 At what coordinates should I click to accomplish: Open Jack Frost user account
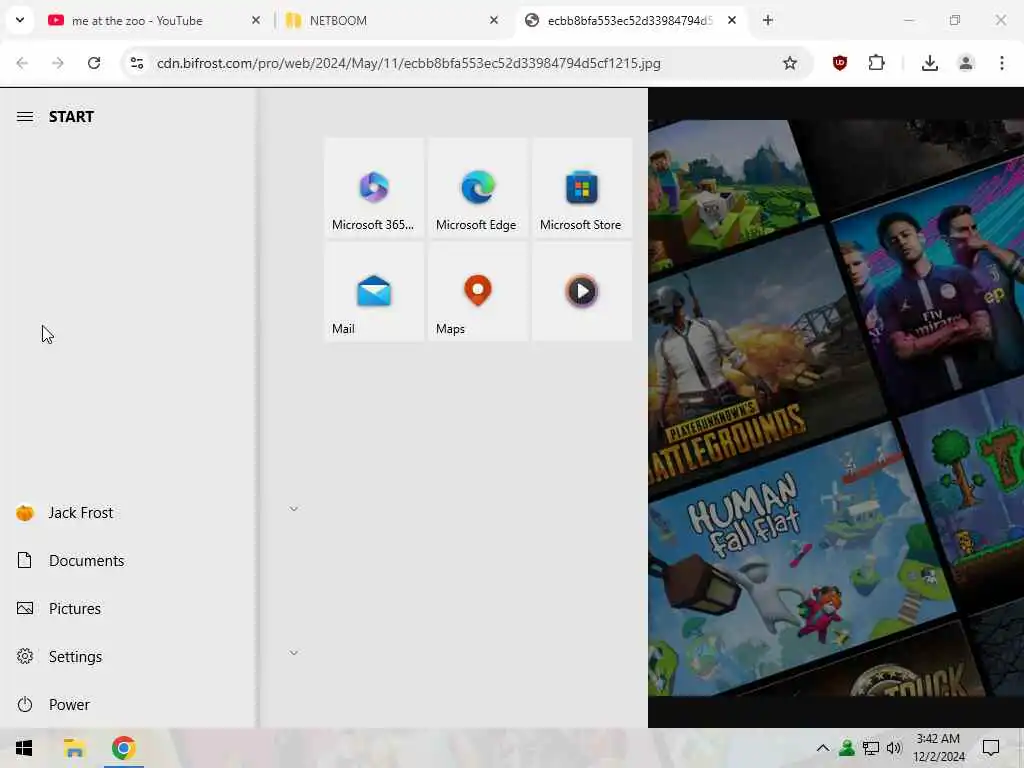coord(127,513)
